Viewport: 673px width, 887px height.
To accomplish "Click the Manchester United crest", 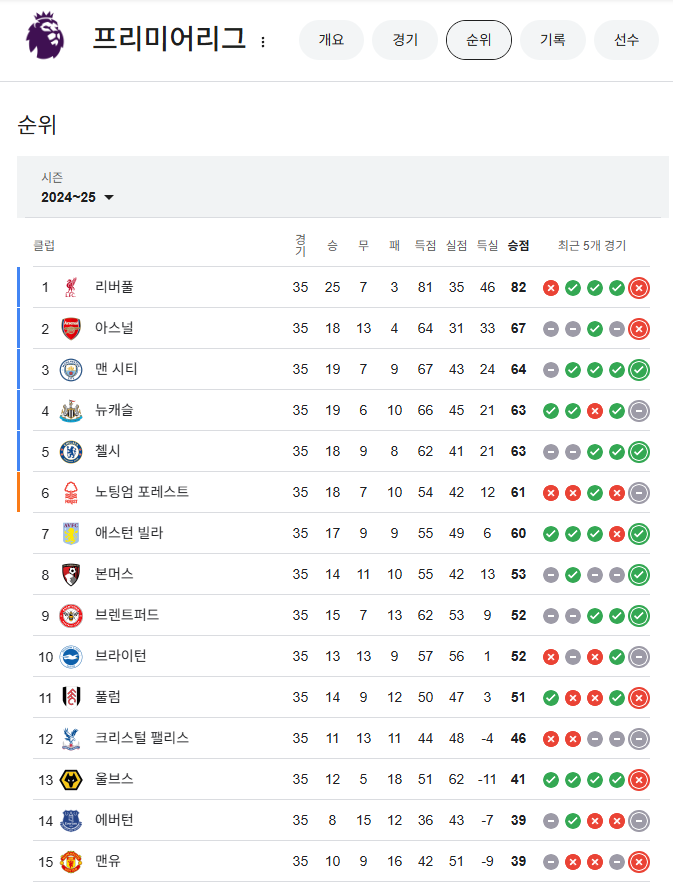I will pyautogui.click(x=71, y=862).
